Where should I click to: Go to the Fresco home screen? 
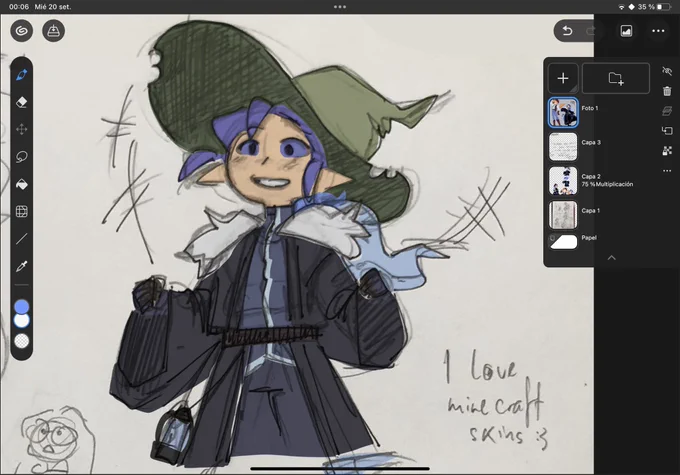pos(21,31)
